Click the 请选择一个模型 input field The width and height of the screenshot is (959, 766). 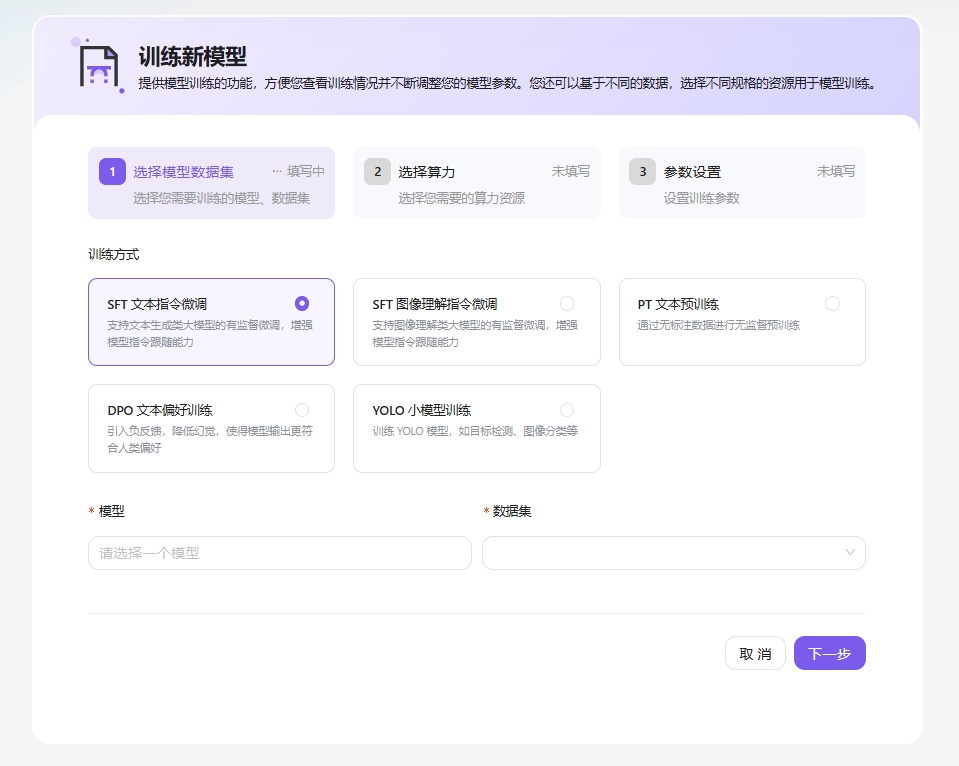(280, 553)
